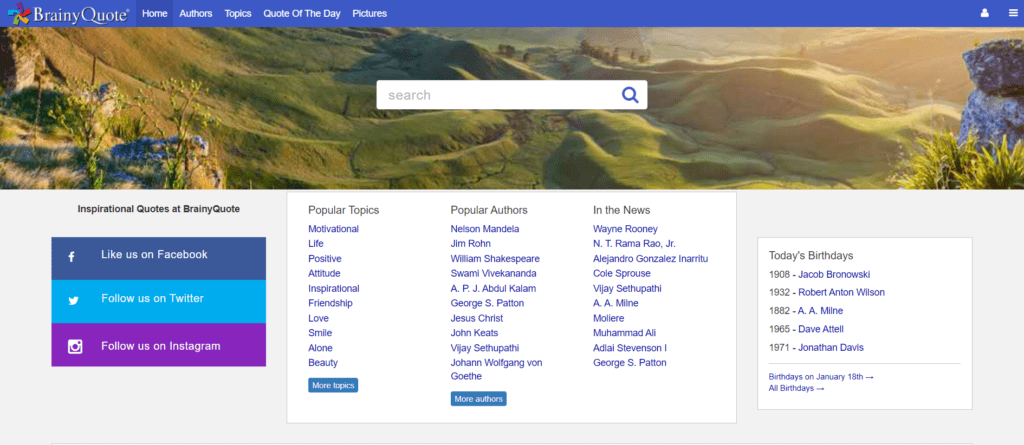Open the Pictures nav item
The image size is (1024, 445).
370,13
